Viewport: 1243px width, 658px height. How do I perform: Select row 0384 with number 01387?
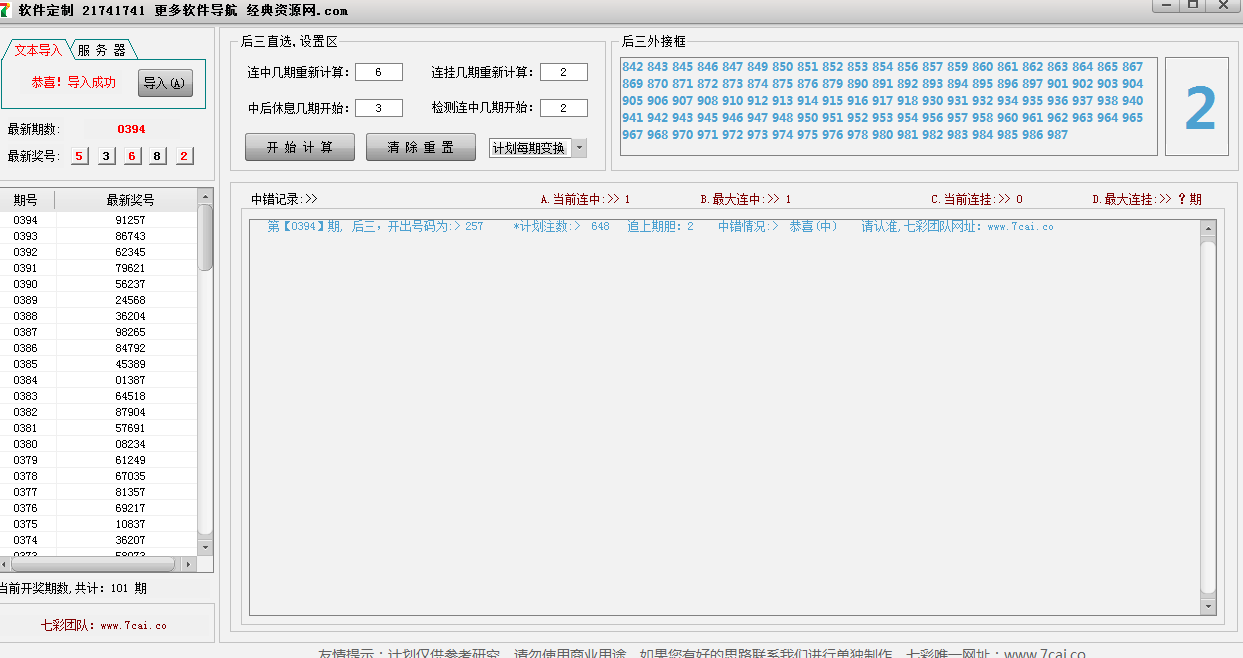pos(98,380)
